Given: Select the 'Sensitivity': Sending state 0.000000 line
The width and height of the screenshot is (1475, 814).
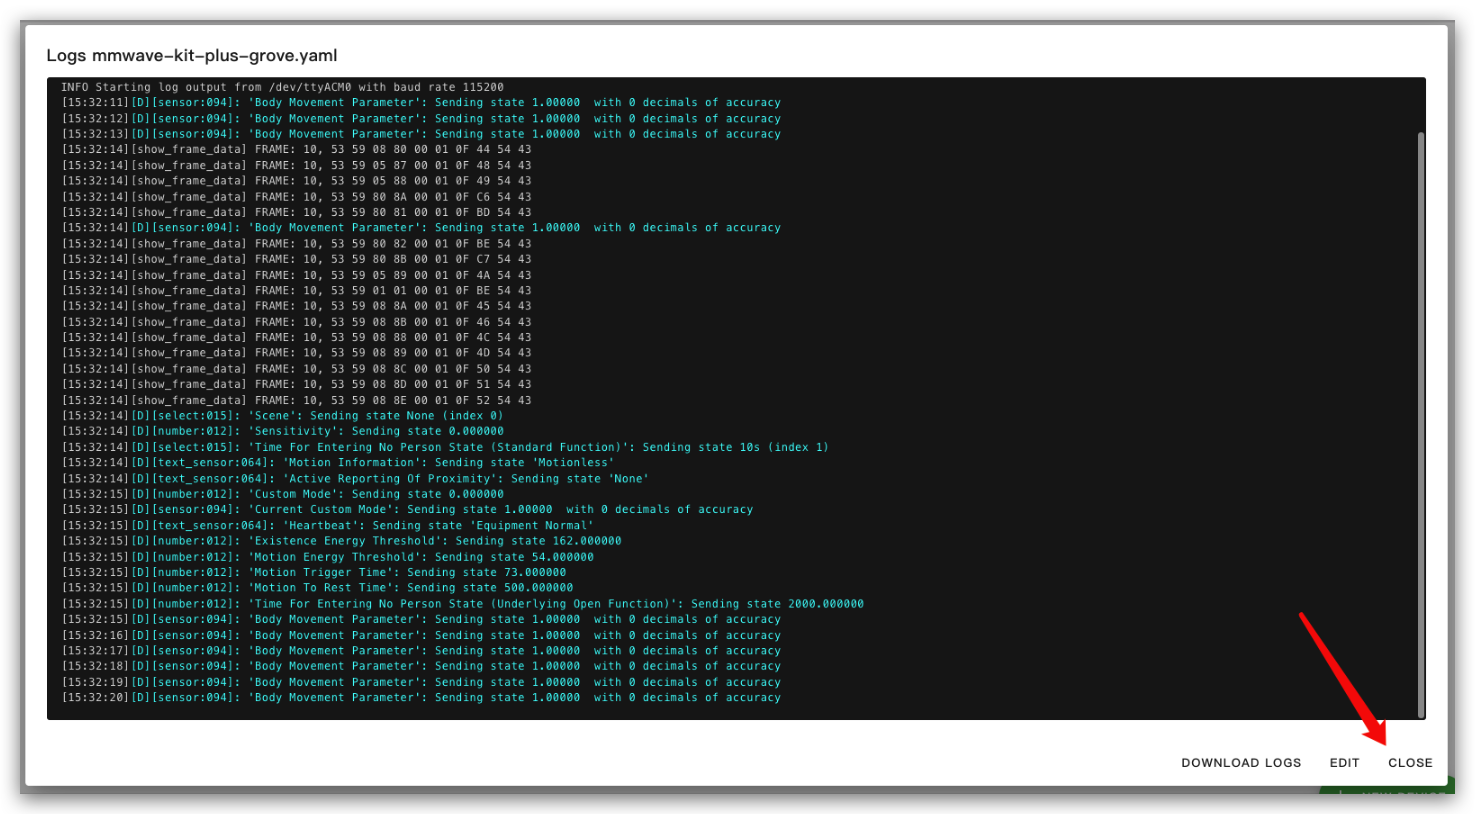Looking at the screenshot, I should [x=282, y=432].
